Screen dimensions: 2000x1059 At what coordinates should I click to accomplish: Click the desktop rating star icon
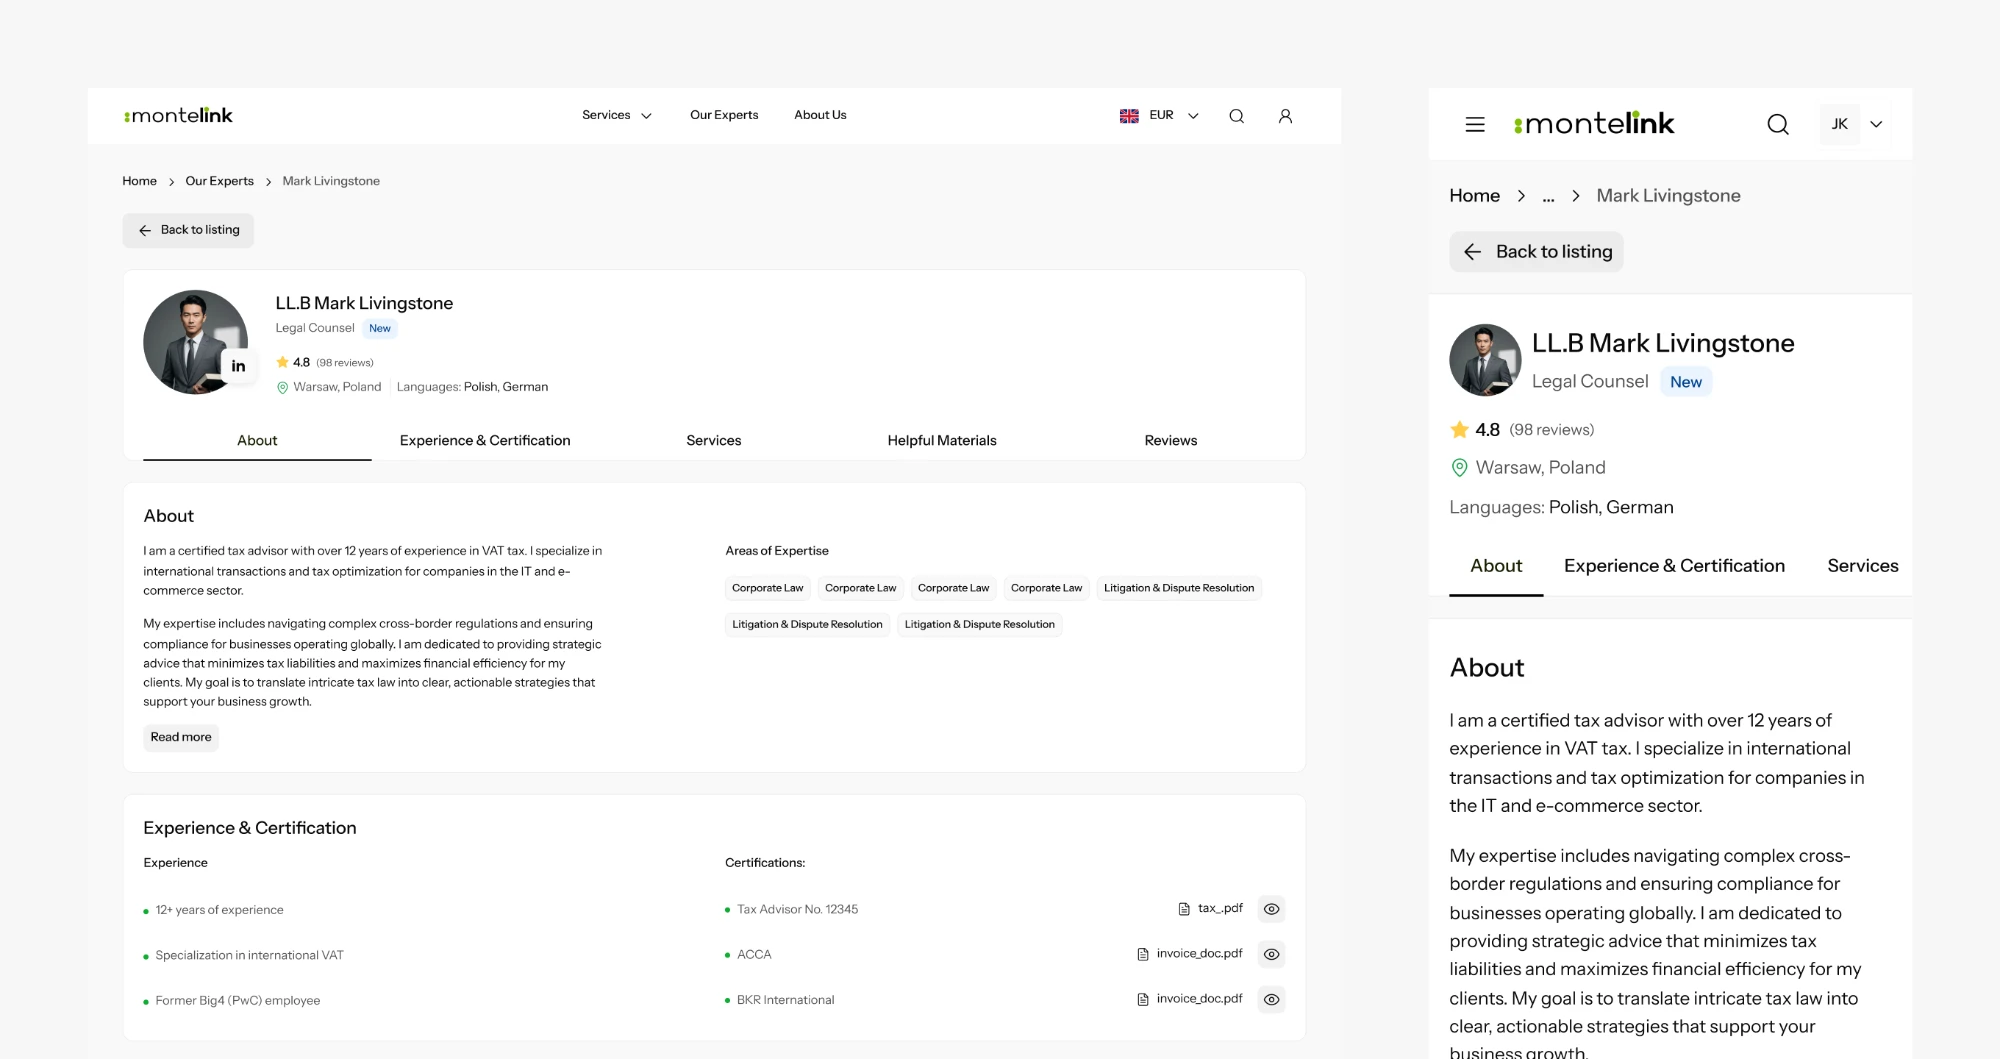(283, 362)
